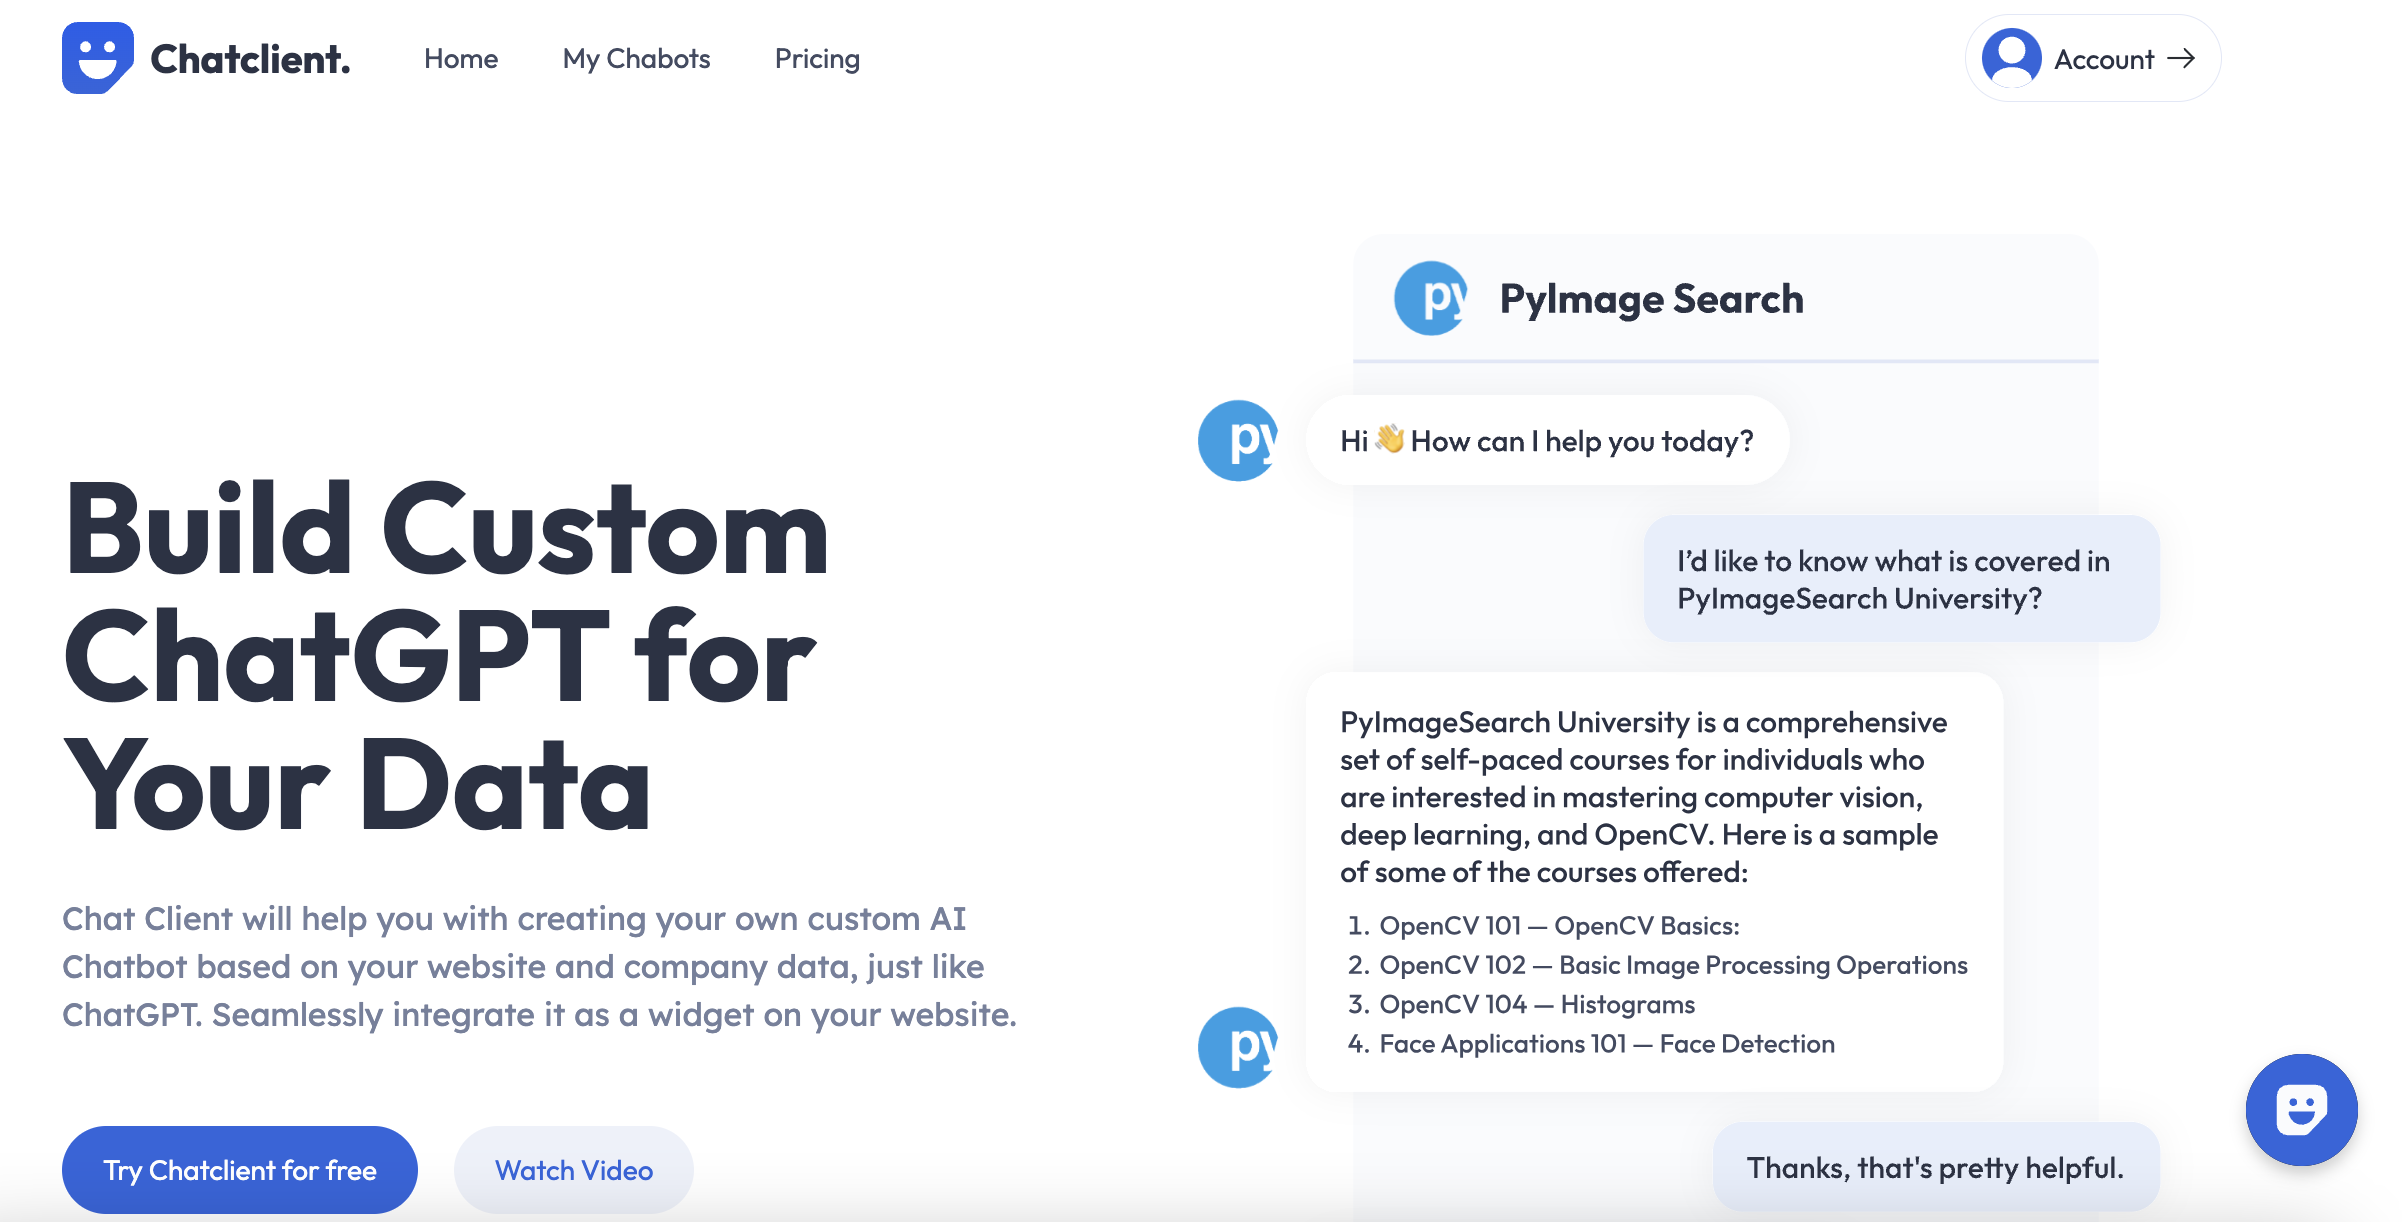The width and height of the screenshot is (2402, 1222).
Task: Open the Home navigation link
Action: [x=461, y=58]
